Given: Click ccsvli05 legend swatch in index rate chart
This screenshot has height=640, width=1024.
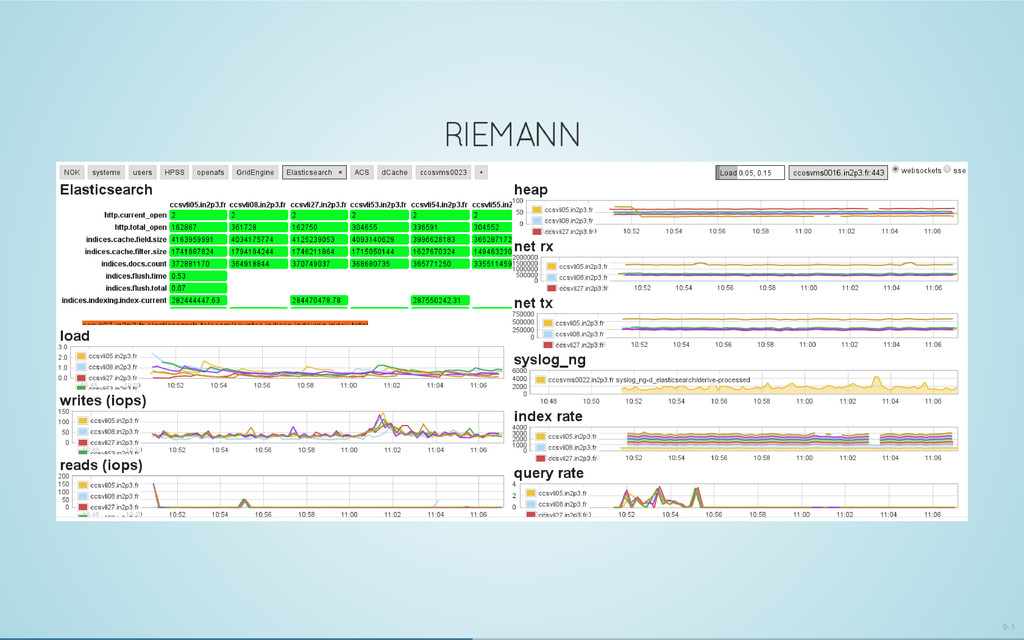Looking at the screenshot, I should [540, 436].
